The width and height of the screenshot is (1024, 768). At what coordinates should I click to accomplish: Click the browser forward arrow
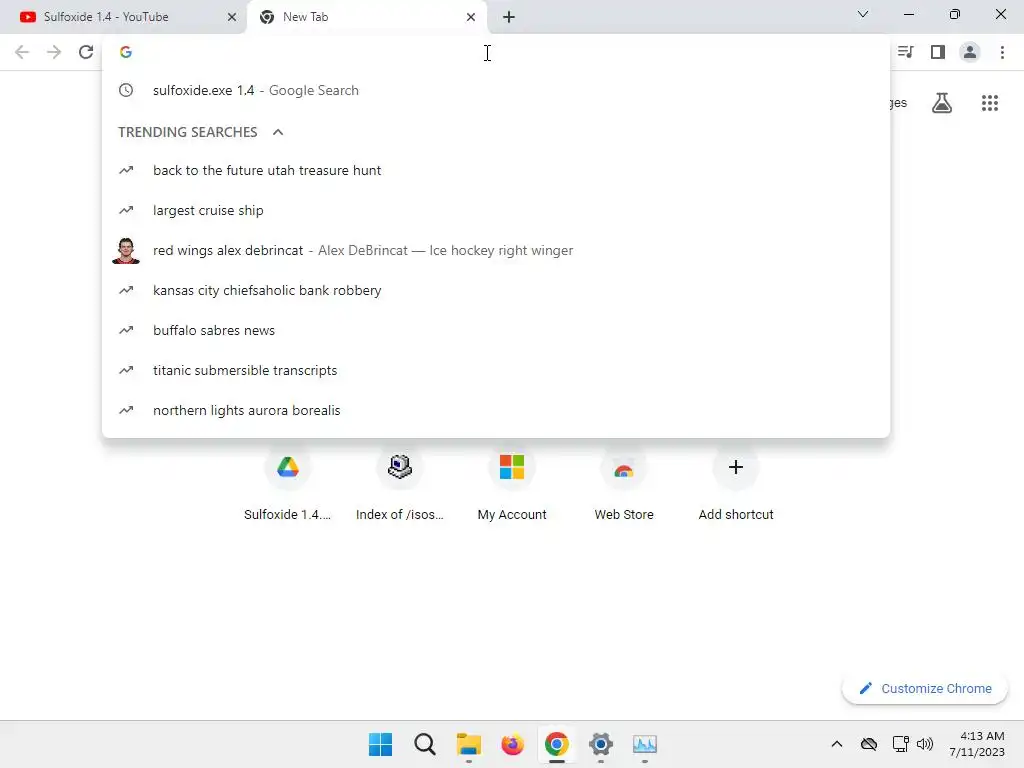54,52
